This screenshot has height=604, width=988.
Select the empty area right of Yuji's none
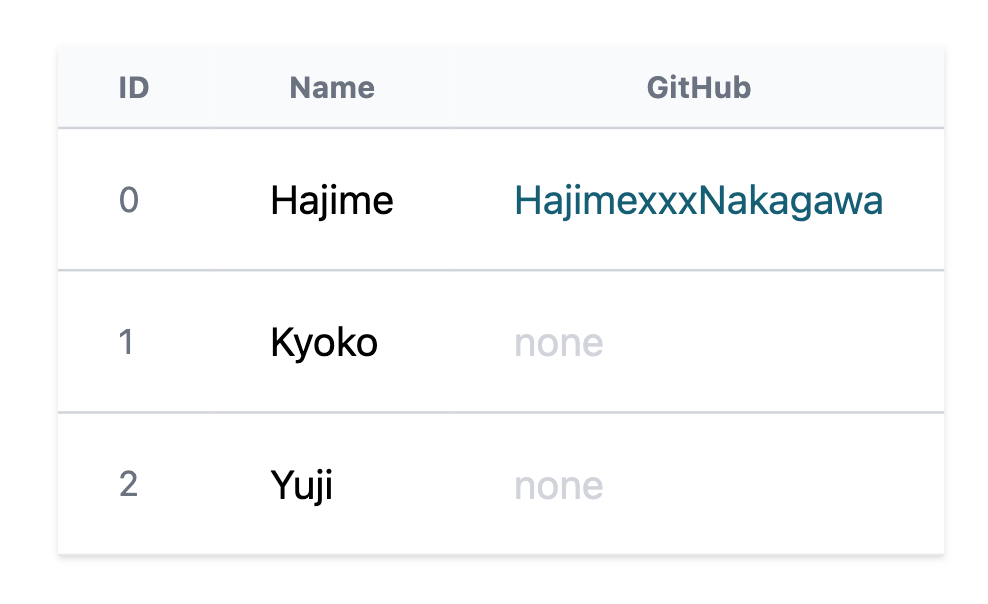[x=774, y=484]
